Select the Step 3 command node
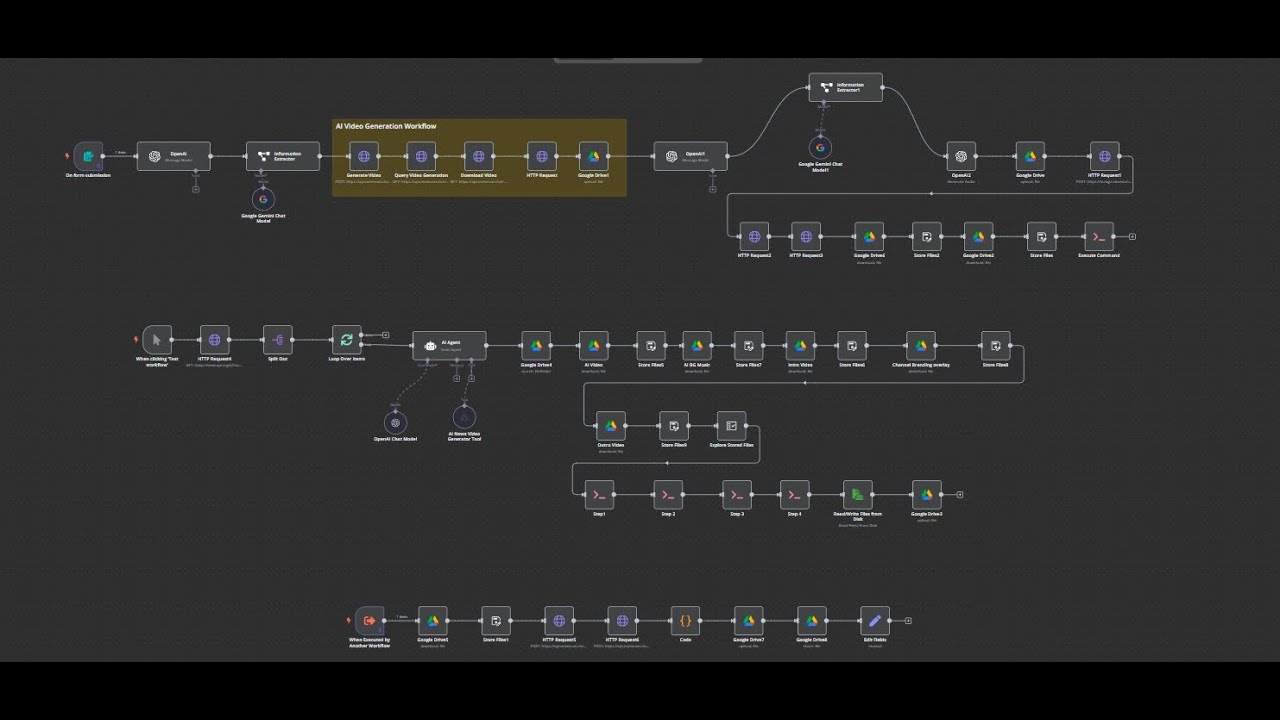Image resolution: width=1280 pixels, height=720 pixels. [x=737, y=495]
